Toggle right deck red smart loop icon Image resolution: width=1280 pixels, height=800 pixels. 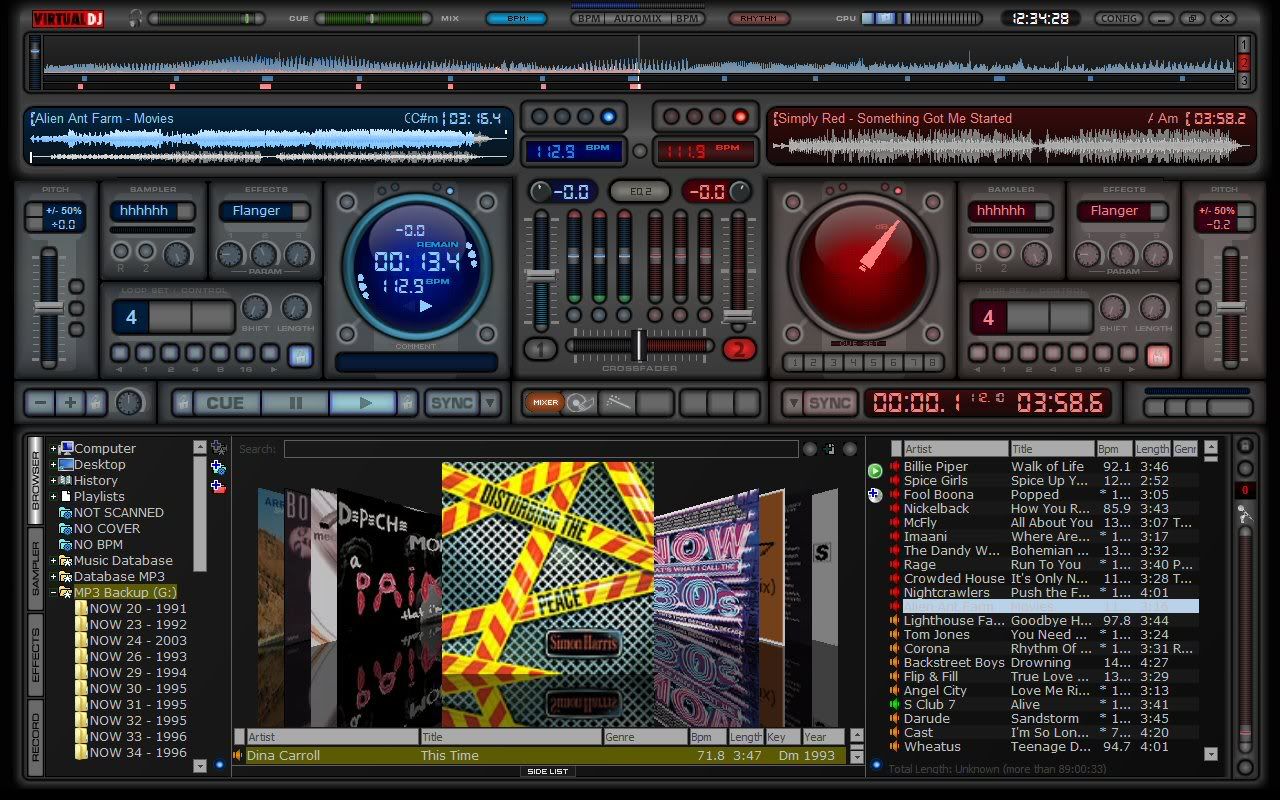[x=1158, y=354]
